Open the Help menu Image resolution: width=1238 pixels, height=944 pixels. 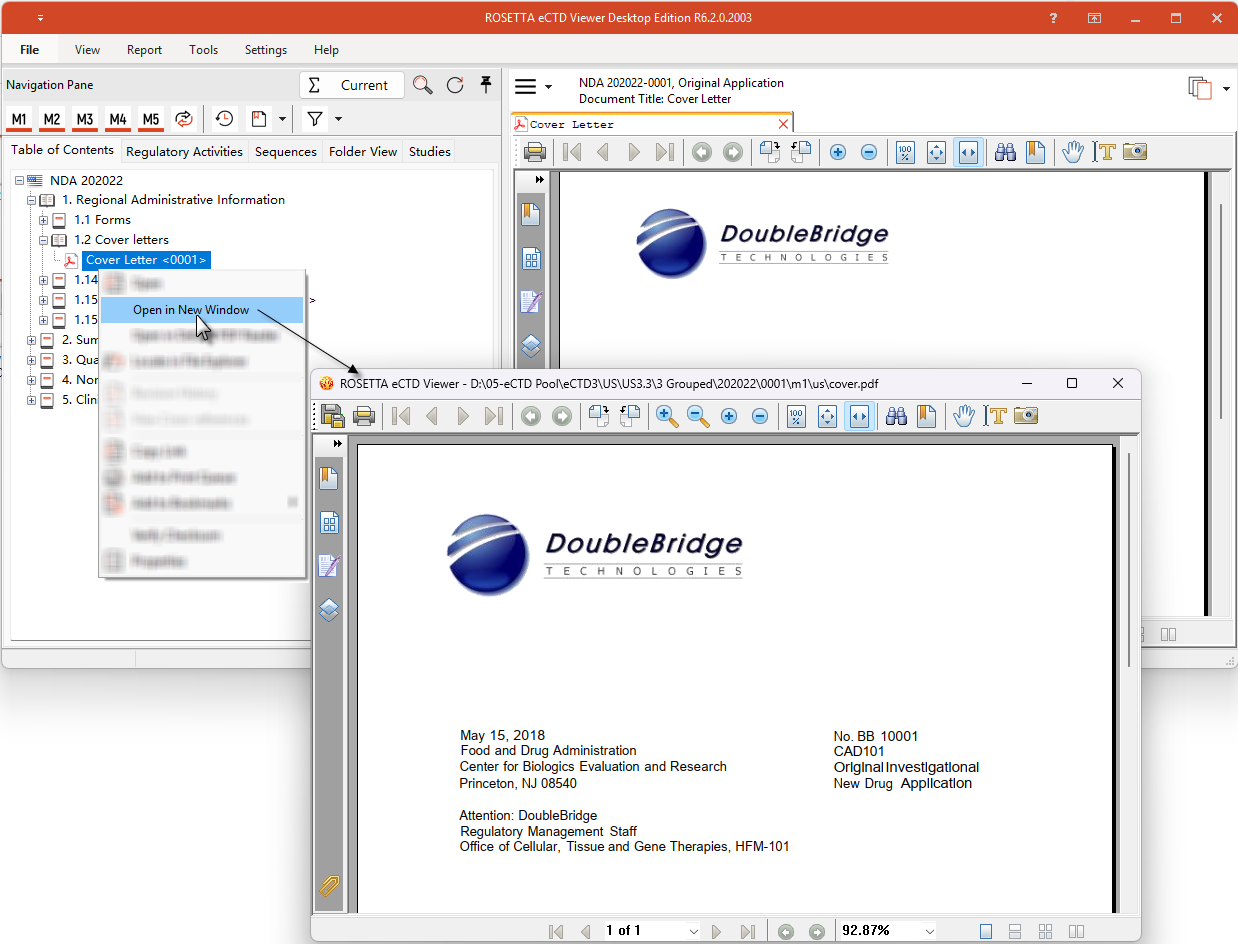coord(326,50)
